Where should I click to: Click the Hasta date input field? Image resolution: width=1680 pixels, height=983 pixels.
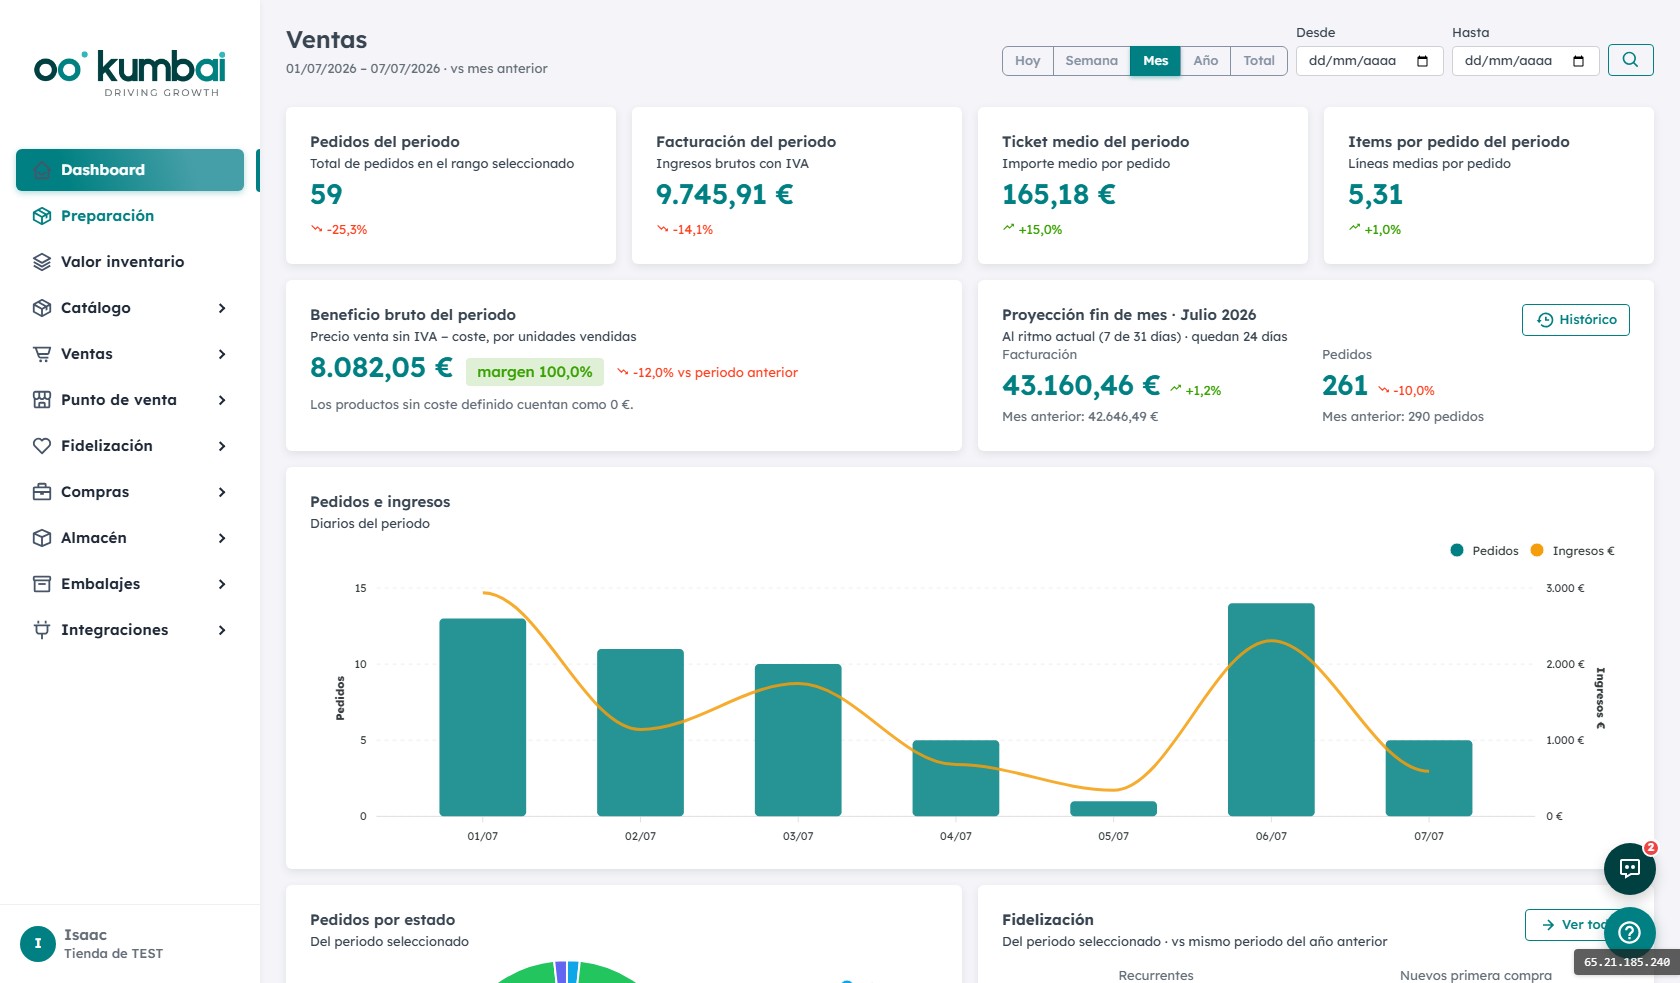point(1525,61)
